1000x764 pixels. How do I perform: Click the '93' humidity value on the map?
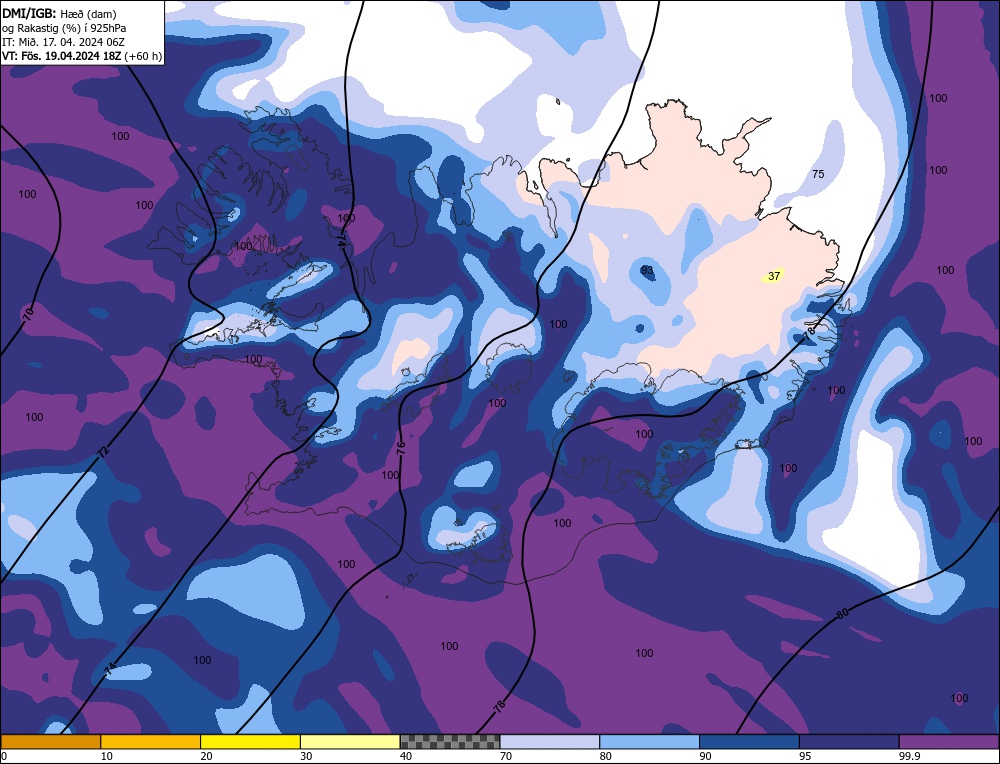tap(647, 270)
